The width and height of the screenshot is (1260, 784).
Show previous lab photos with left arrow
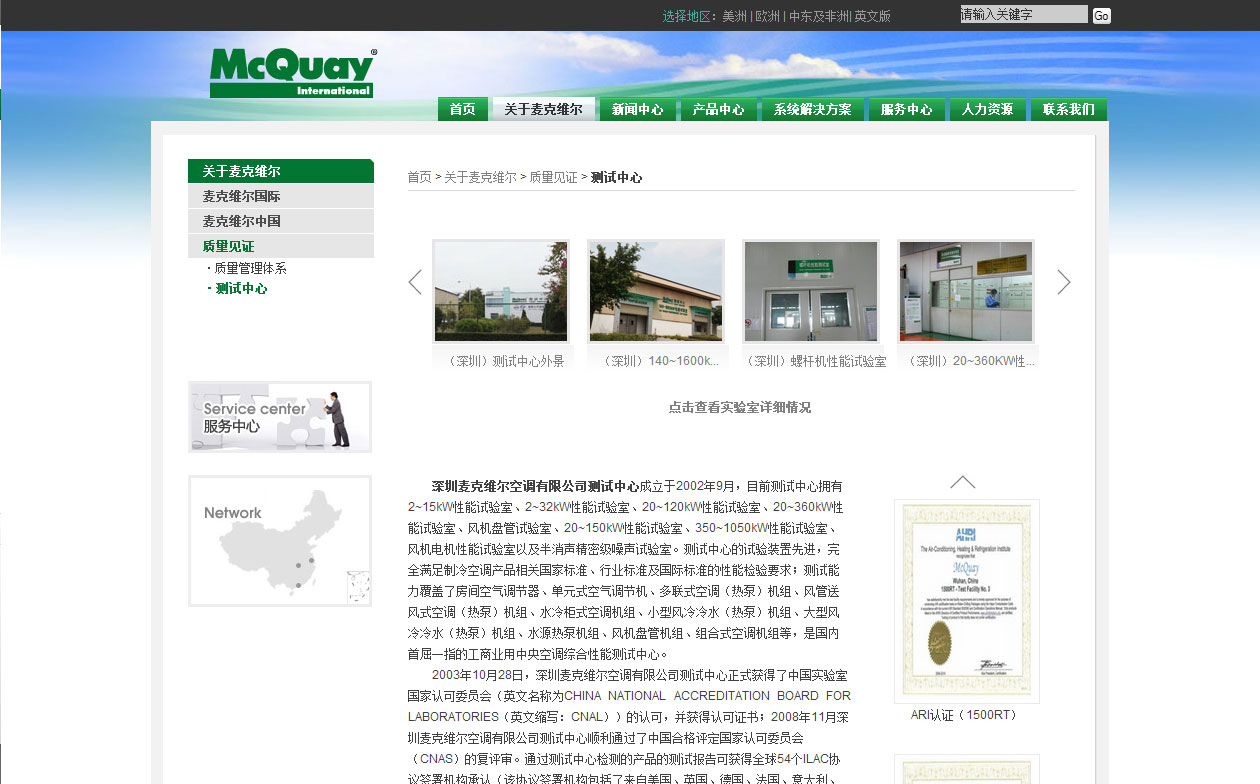[x=415, y=283]
